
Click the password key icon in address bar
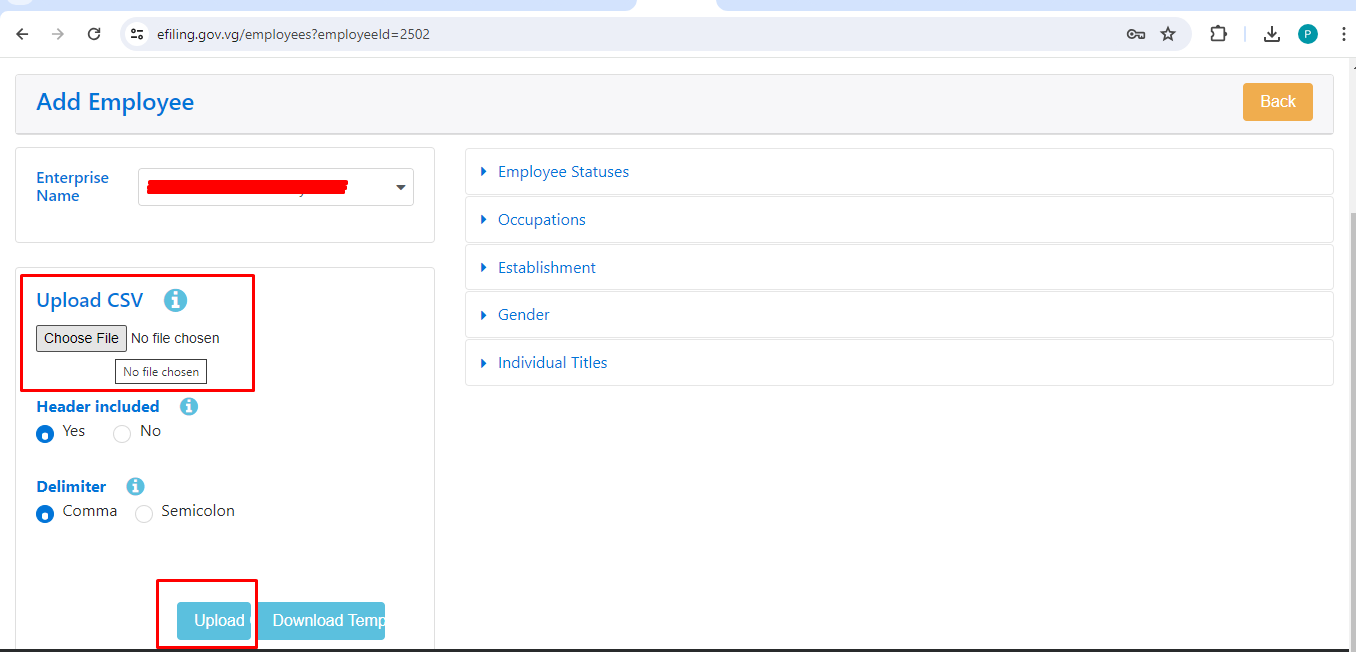tap(1135, 34)
